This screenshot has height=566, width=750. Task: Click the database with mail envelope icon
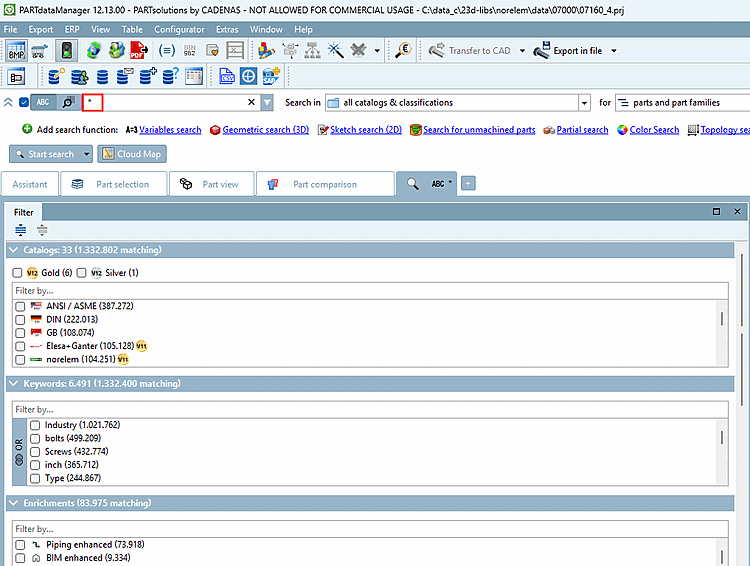pyautogui.click(x=125, y=76)
